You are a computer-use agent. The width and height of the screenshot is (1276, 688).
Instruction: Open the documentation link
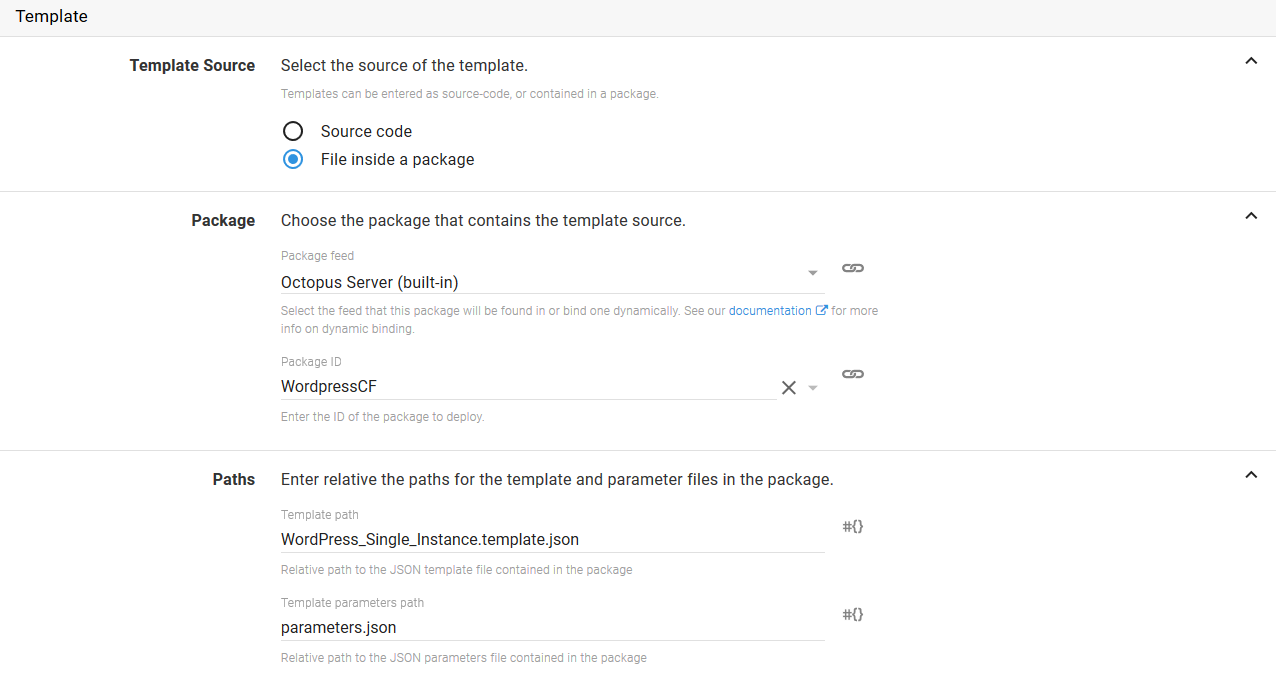pyautogui.click(x=769, y=311)
